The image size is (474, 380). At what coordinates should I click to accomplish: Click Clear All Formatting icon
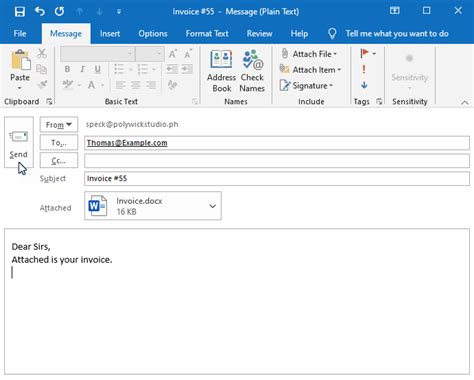[172, 85]
